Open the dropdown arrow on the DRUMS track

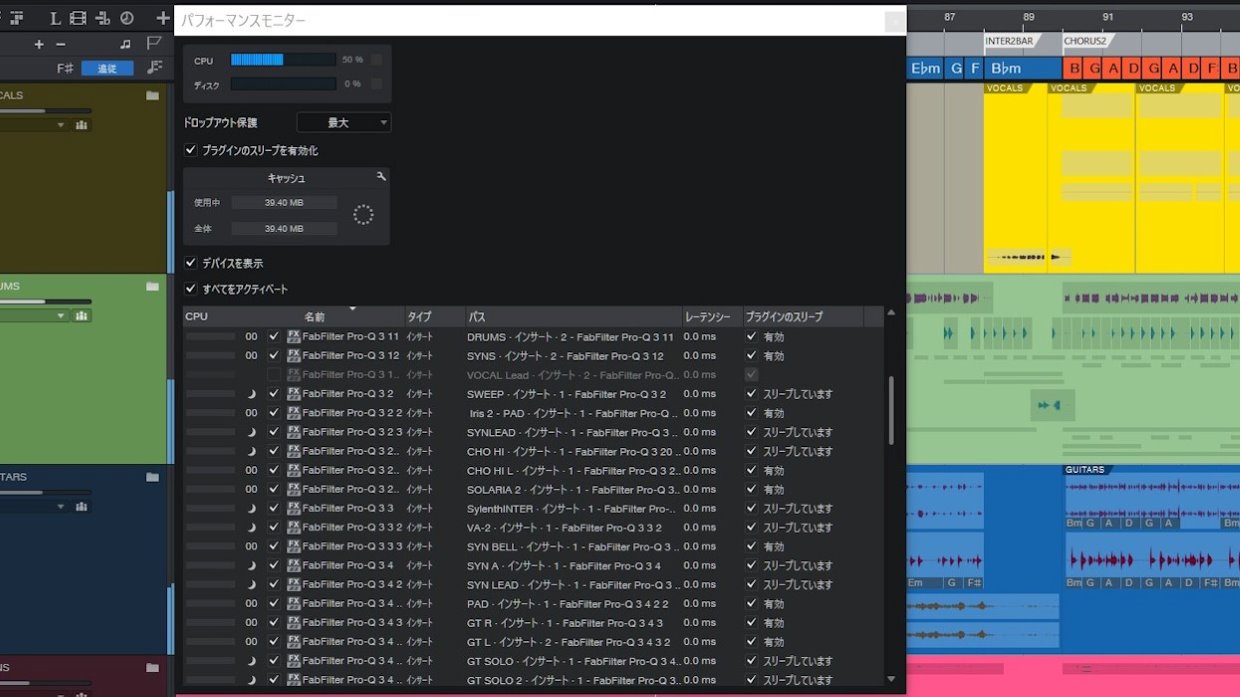pyautogui.click(x=60, y=316)
